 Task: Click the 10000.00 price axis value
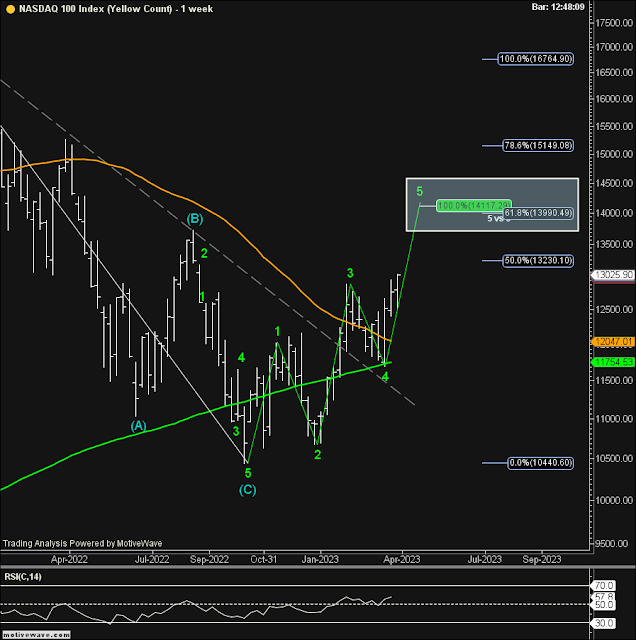pyautogui.click(x=614, y=500)
